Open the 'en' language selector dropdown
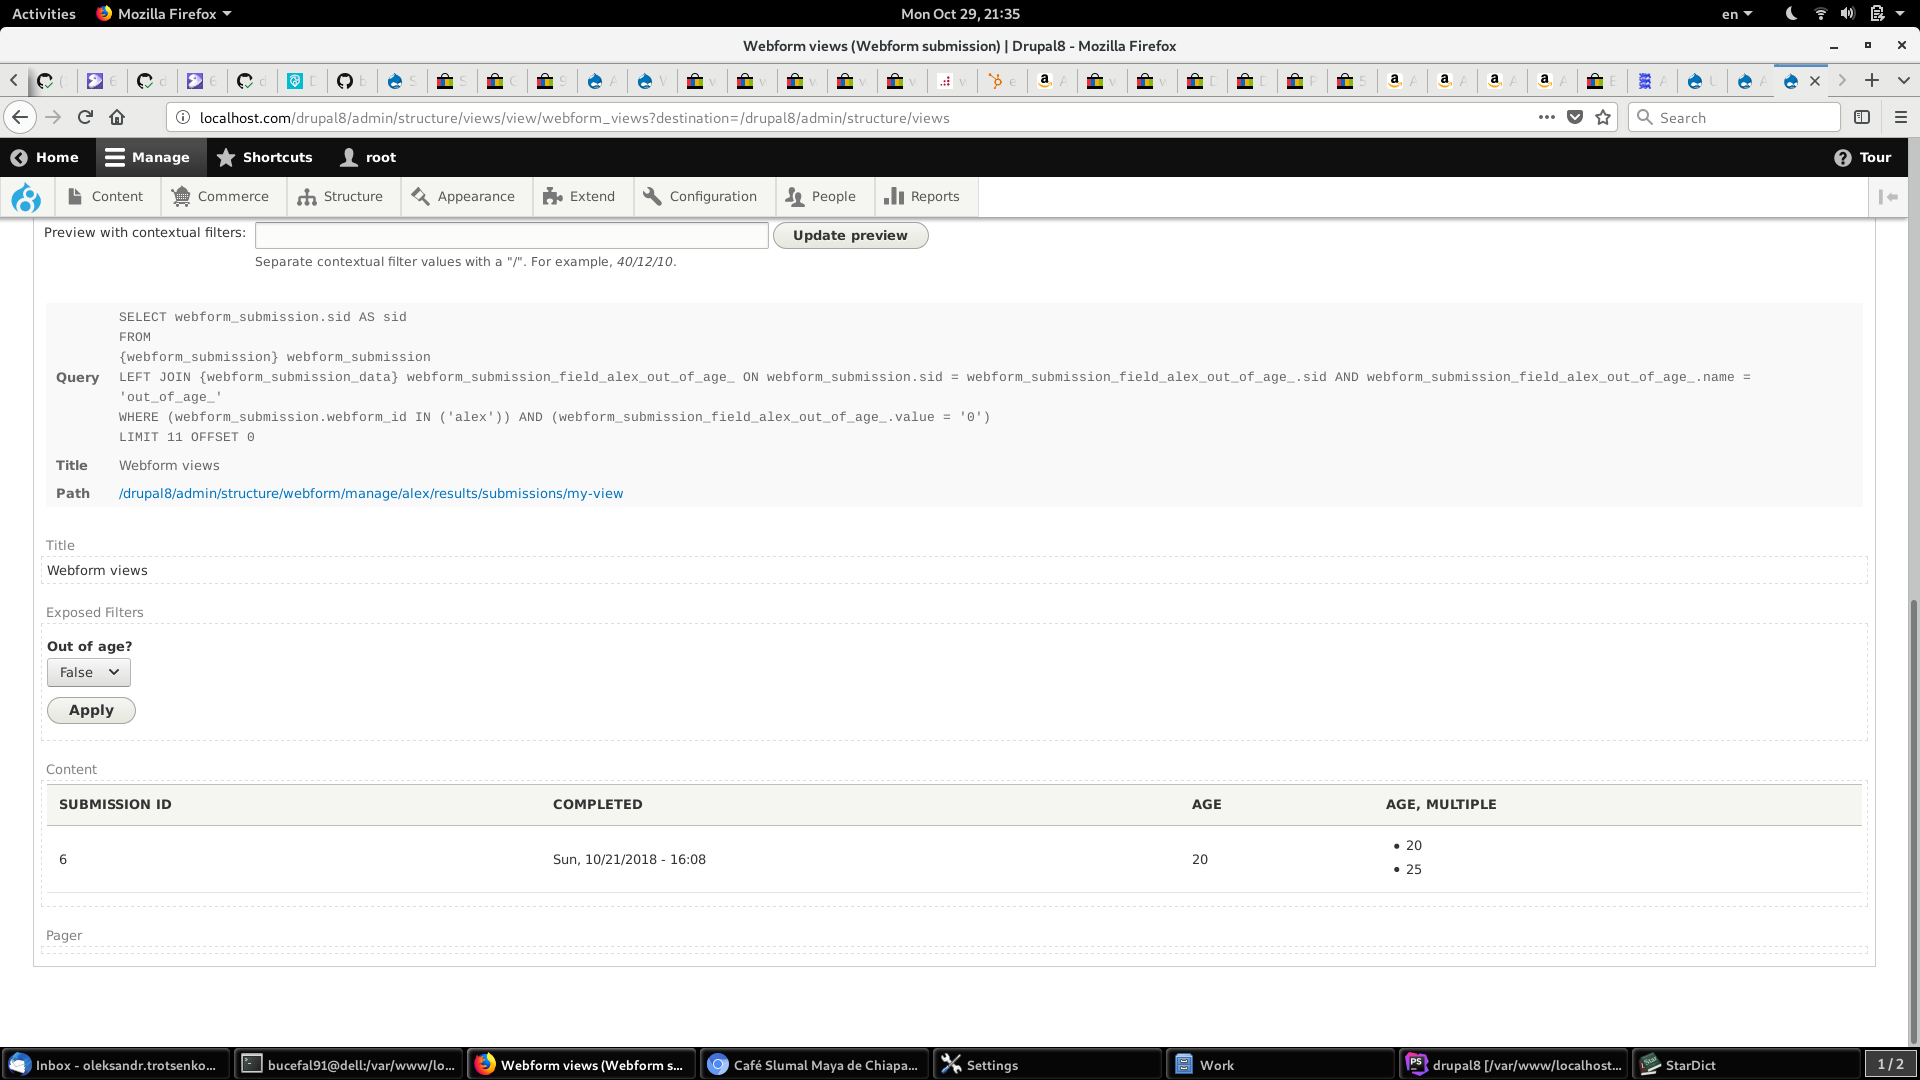The width and height of the screenshot is (1920, 1080). pyautogui.click(x=1736, y=14)
